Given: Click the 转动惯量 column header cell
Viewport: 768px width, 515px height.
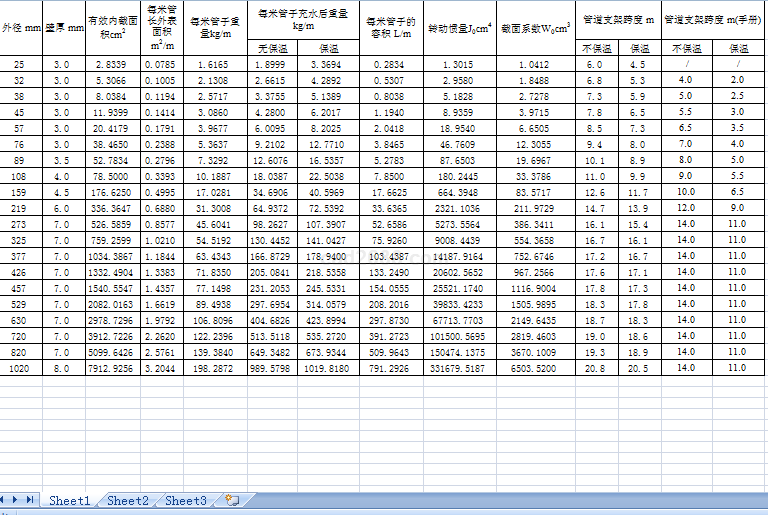Looking at the screenshot, I should pyautogui.click(x=459, y=27).
